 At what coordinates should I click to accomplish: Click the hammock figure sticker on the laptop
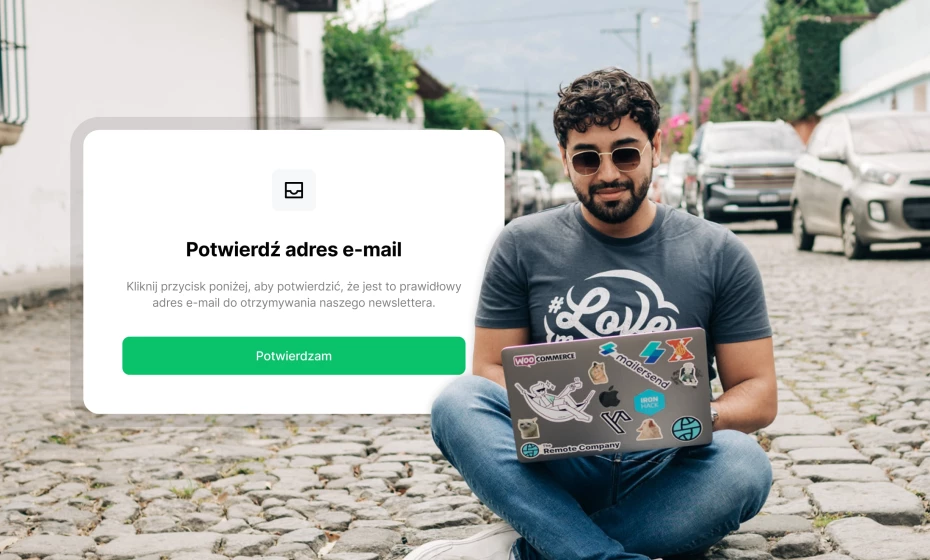(554, 400)
